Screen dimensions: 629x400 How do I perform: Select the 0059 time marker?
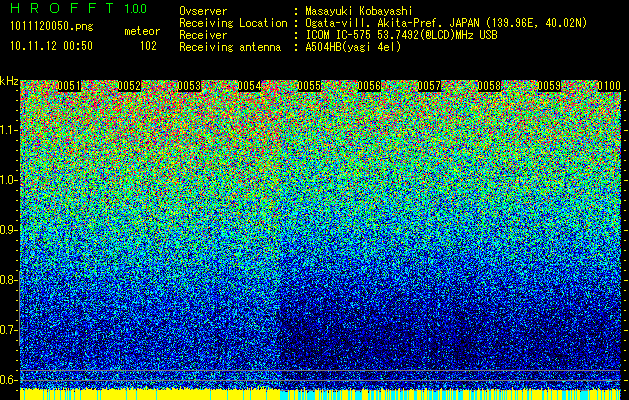pyautogui.click(x=549, y=86)
